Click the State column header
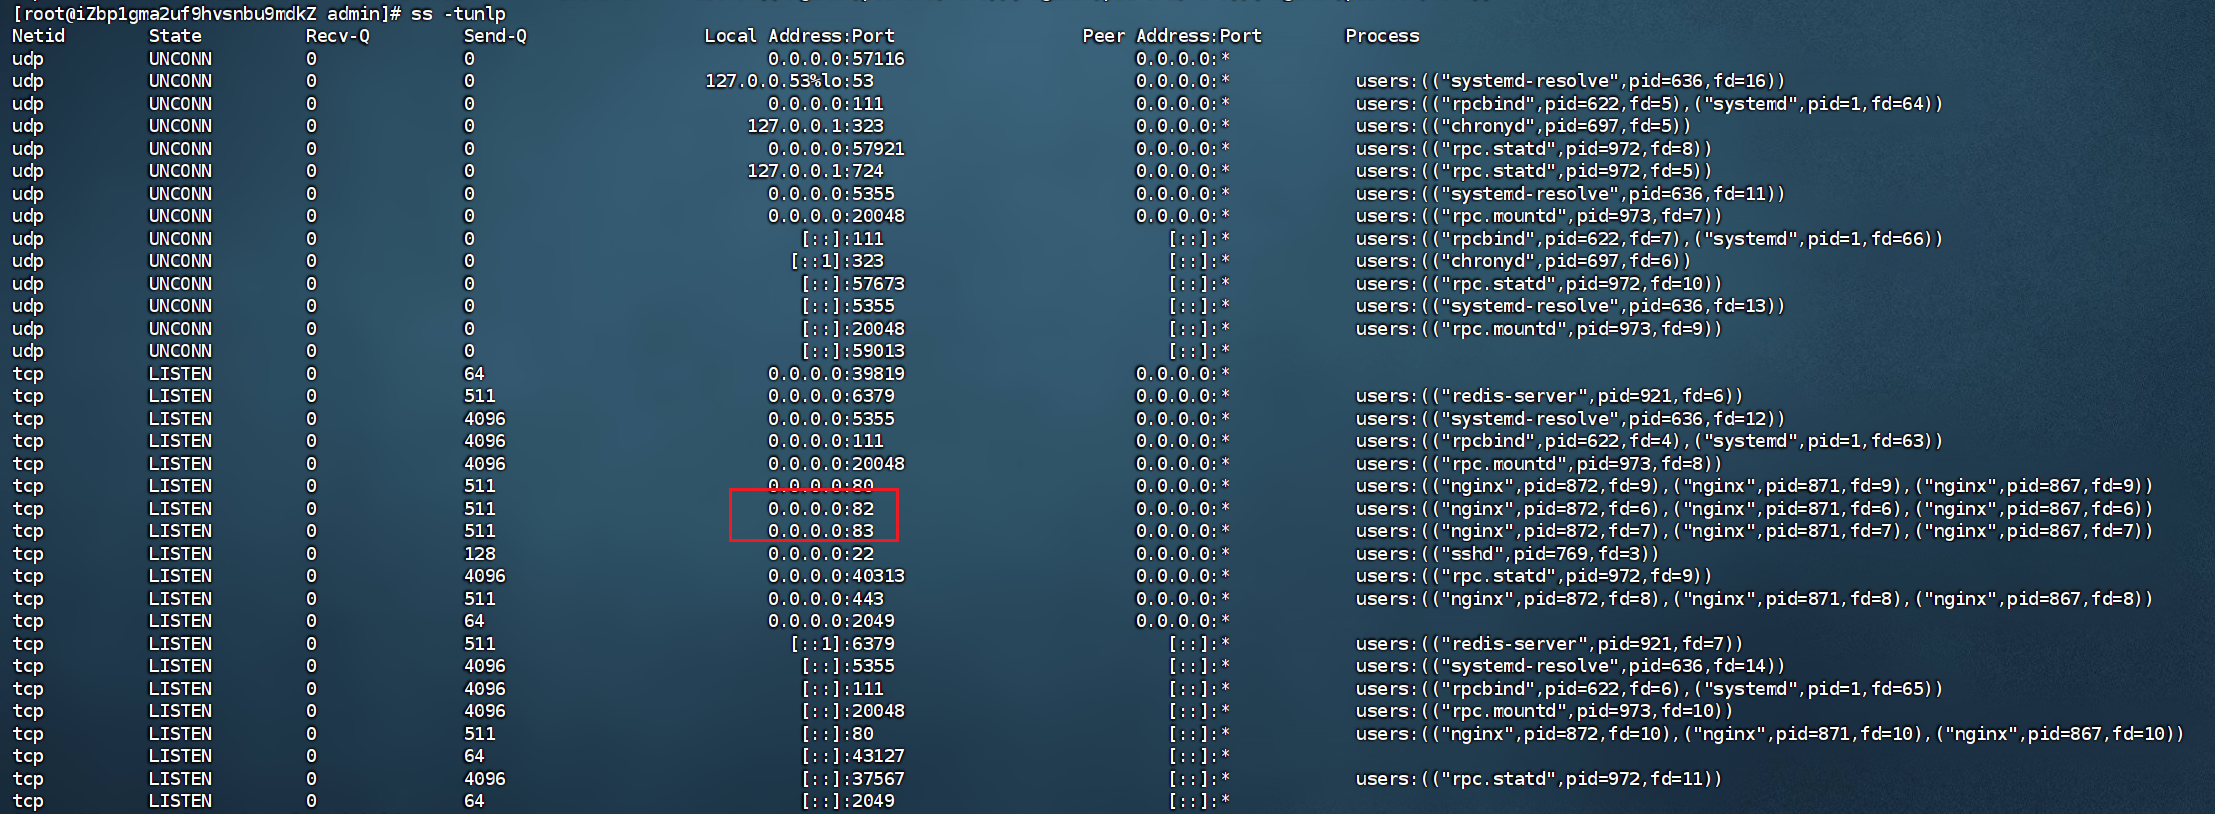Viewport: 2215px width, 814px height. point(175,36)
